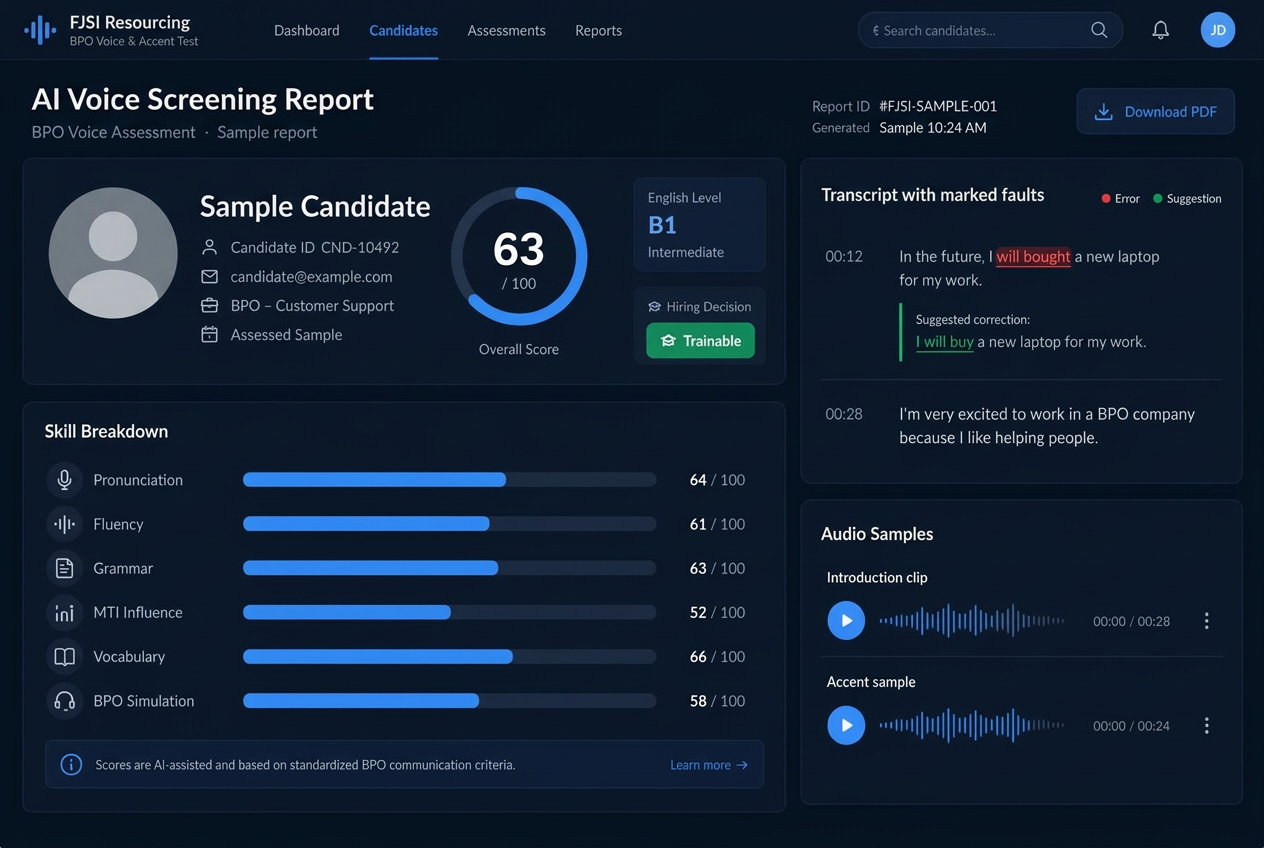
Task: Click the highlighted error 'will bought'
Action: pyautogui.click(x=1033, y=257)
